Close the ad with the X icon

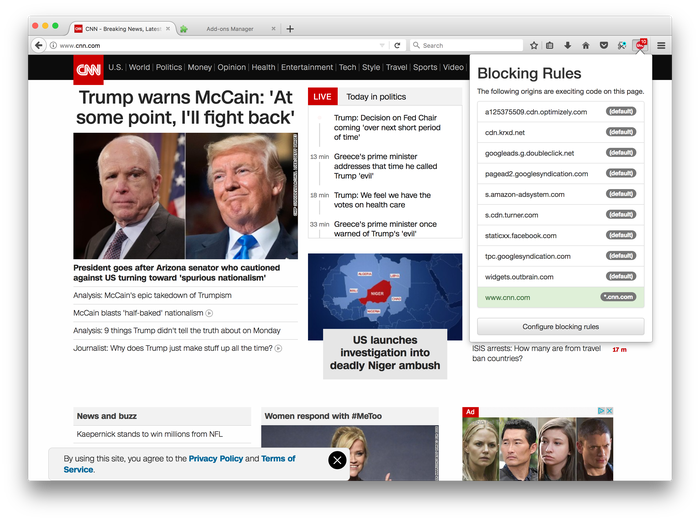(609, 411)
